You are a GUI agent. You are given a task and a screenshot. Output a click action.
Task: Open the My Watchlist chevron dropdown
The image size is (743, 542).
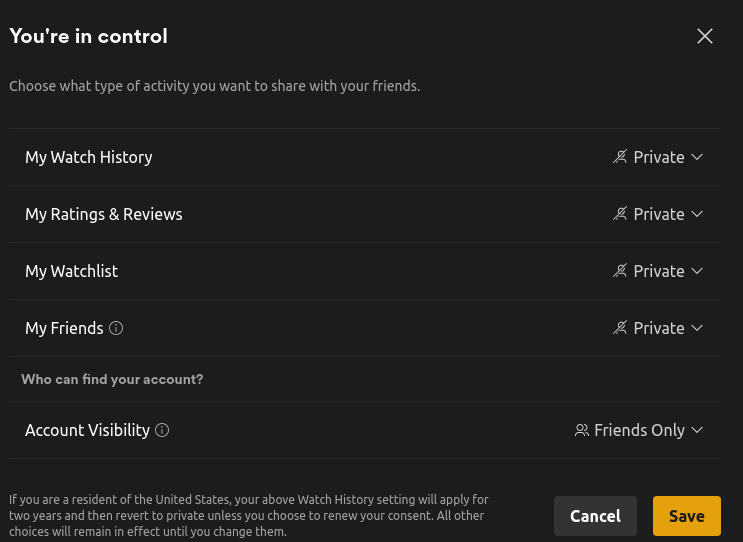tap(697, 271)
